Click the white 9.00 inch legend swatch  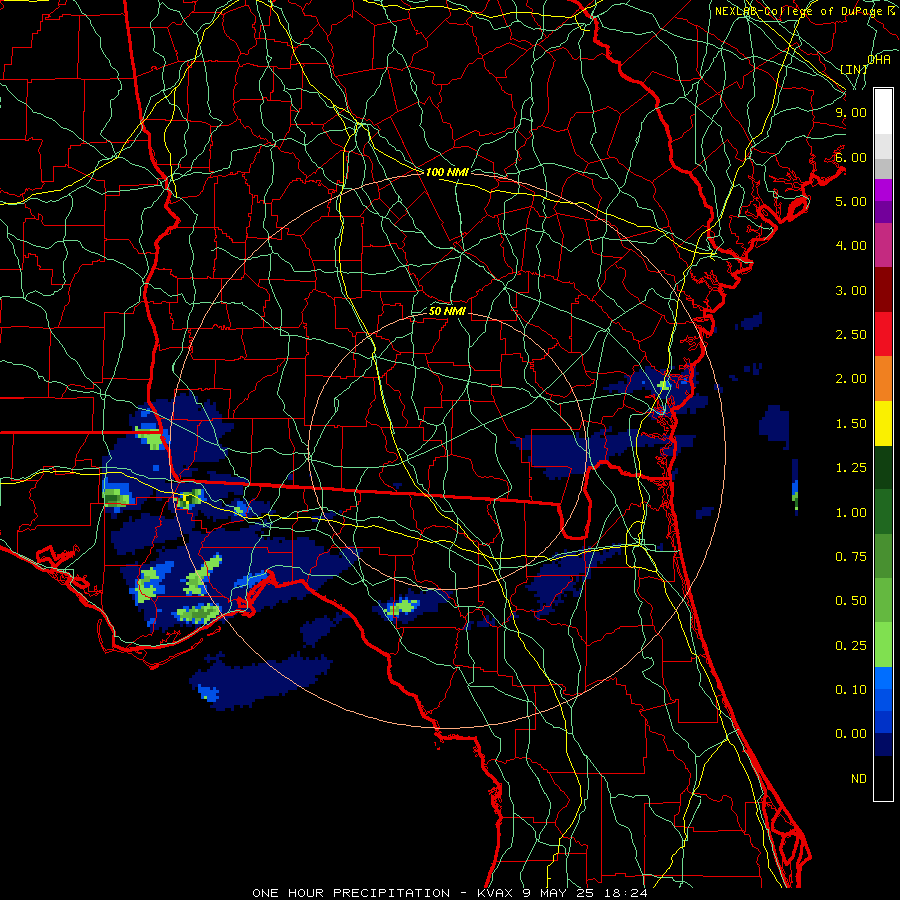(883, 111)
